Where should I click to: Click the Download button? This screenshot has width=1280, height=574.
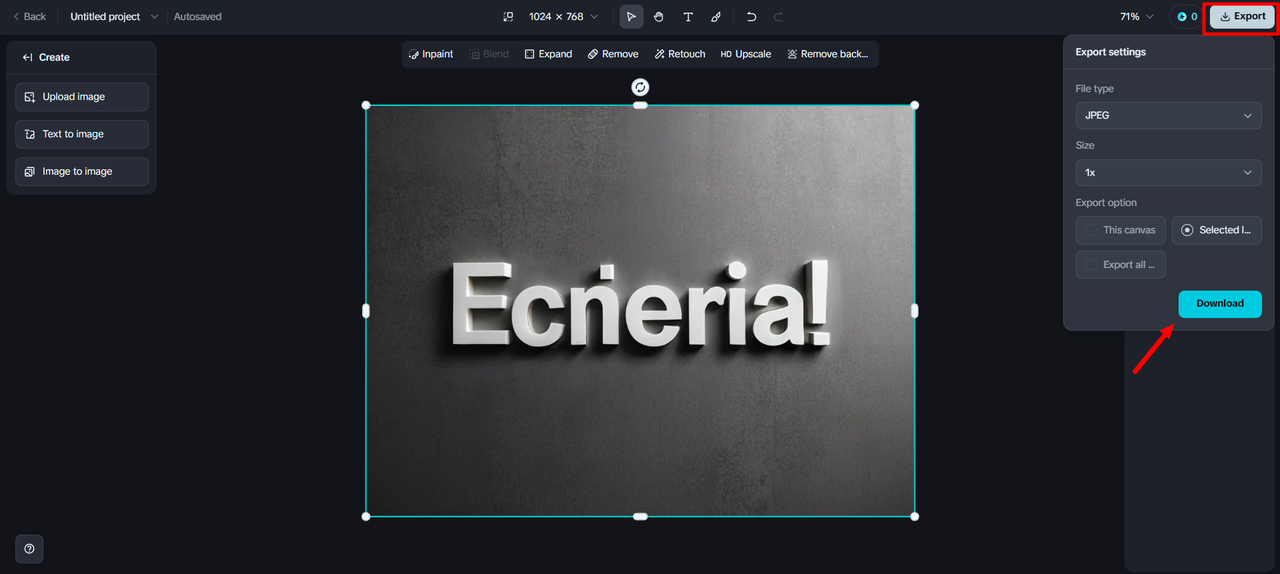tap(1220, 304)
